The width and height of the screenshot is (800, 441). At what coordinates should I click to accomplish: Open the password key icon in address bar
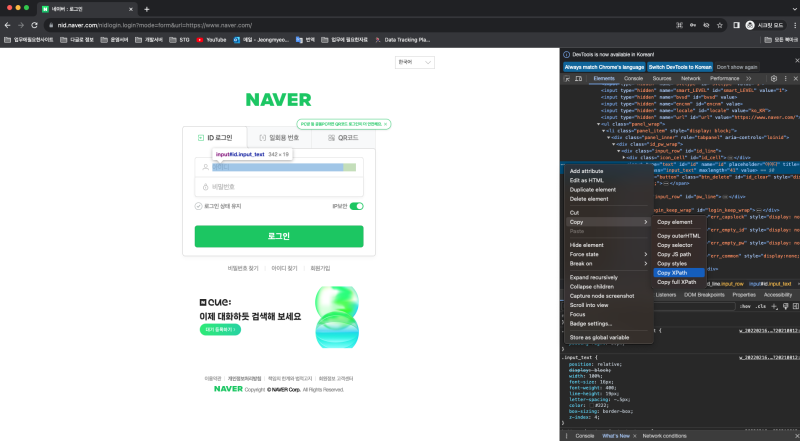click(x=693, y=25)
